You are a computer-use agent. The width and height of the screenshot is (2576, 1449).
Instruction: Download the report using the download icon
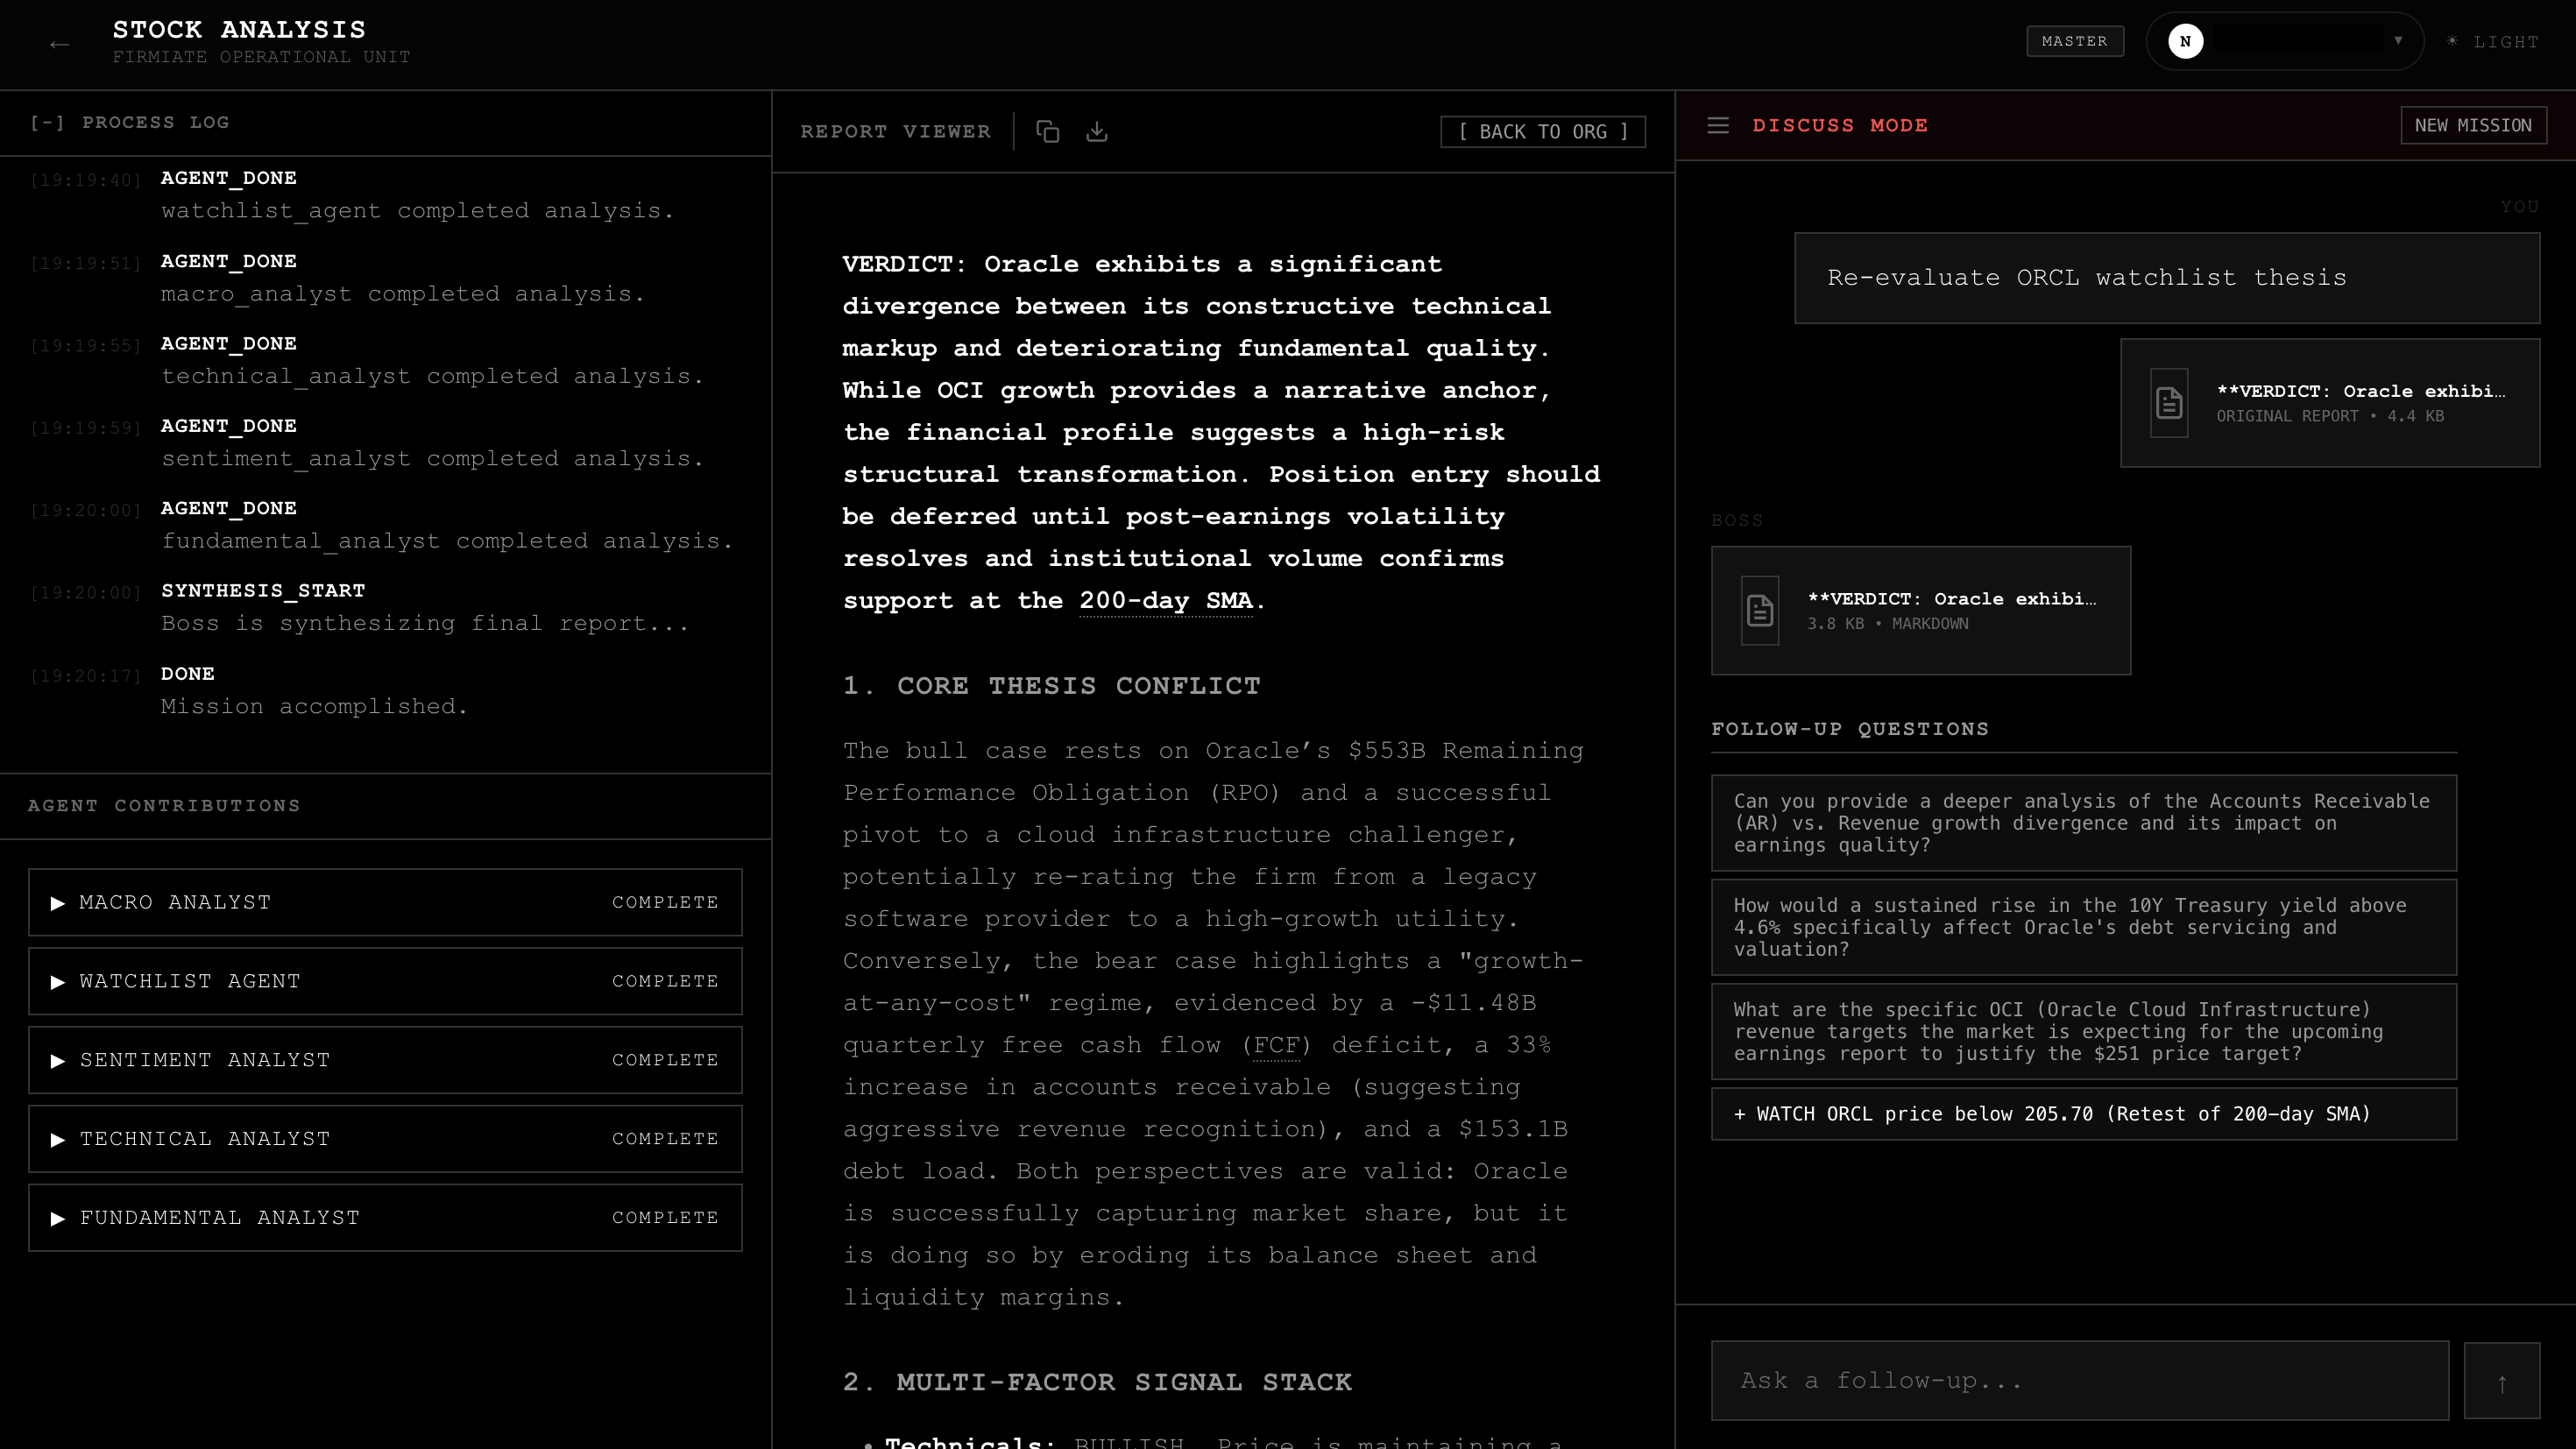[x=1097, y=131]
